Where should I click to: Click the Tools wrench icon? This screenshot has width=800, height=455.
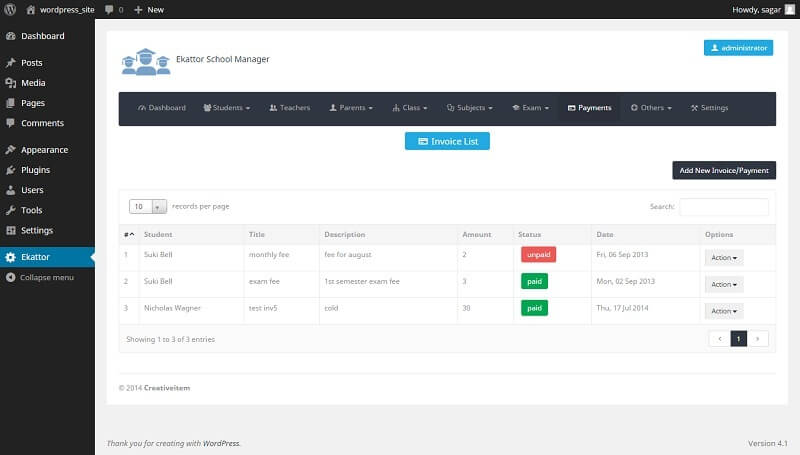11,210
